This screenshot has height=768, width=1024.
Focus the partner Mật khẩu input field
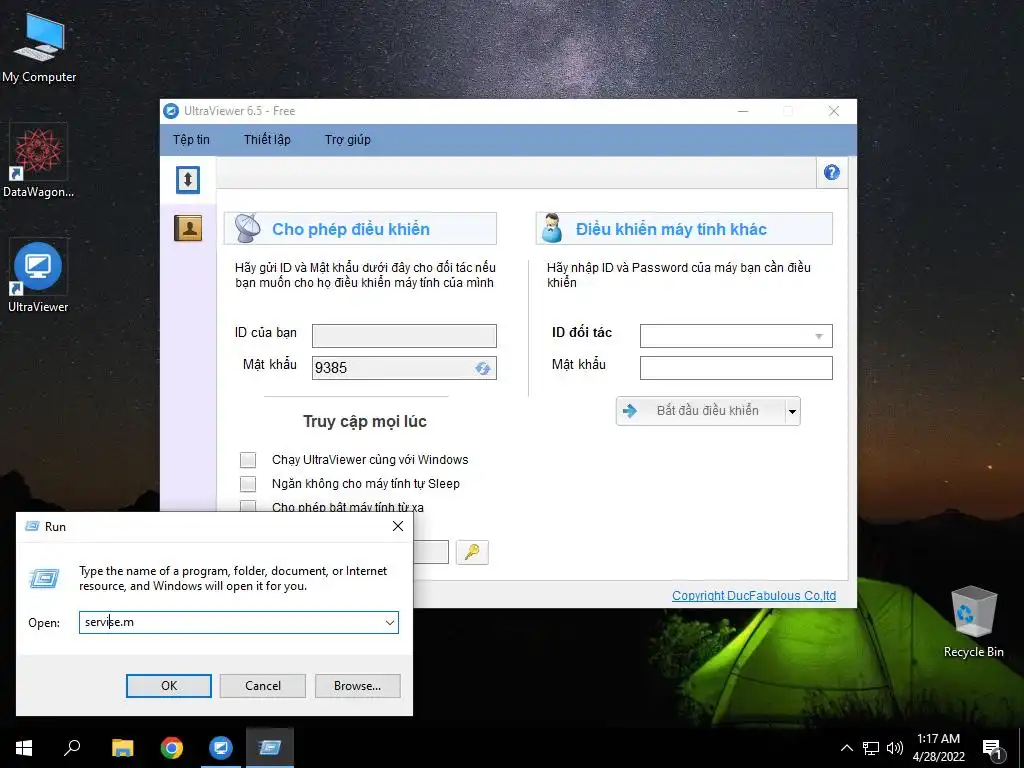[736, 368]
